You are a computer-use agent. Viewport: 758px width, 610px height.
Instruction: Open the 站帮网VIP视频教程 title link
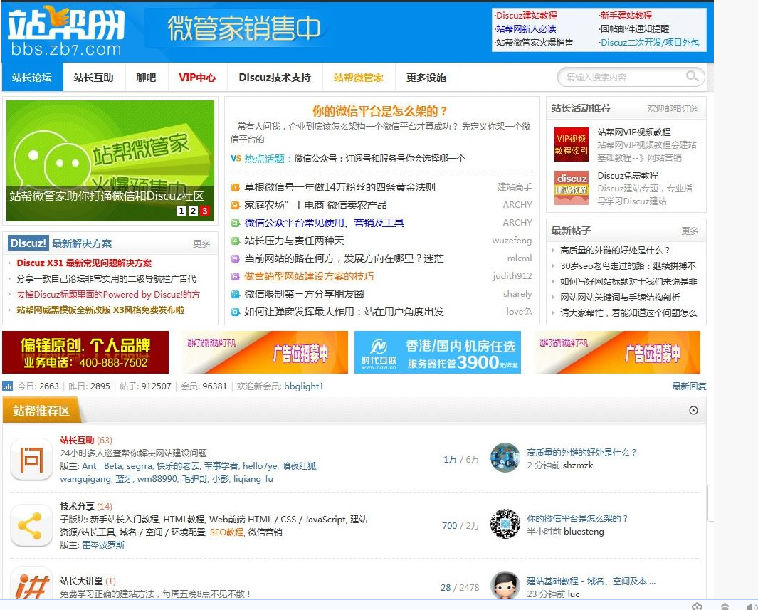point(634,131)
